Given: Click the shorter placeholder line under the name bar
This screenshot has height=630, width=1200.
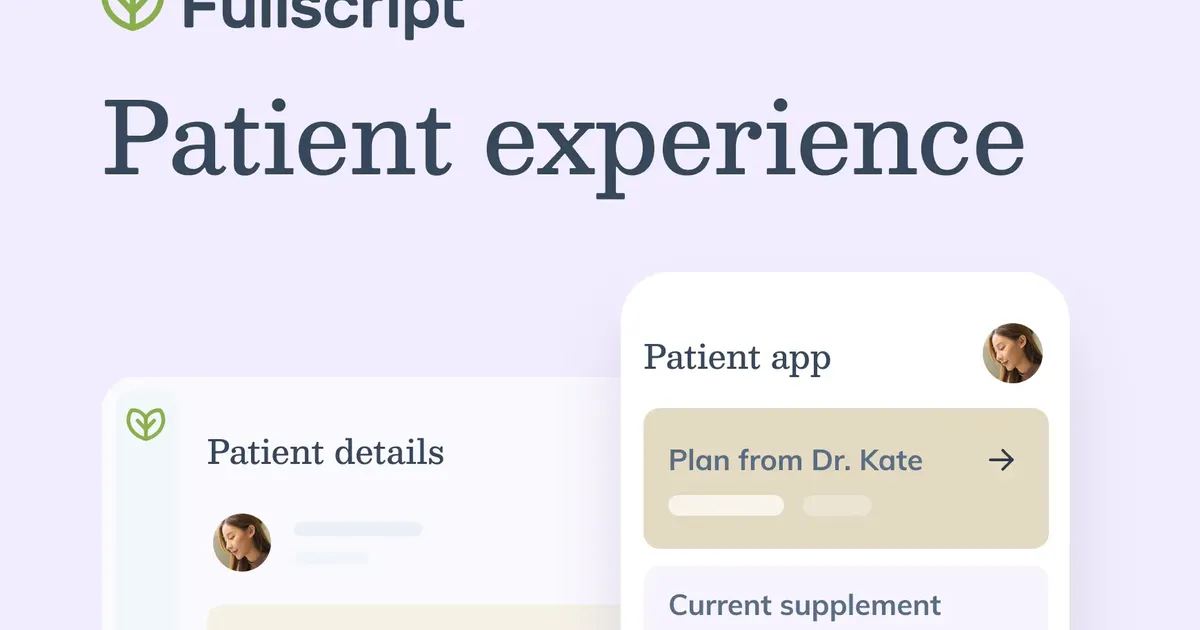Looking at the screenshot, I should (331, 557).
